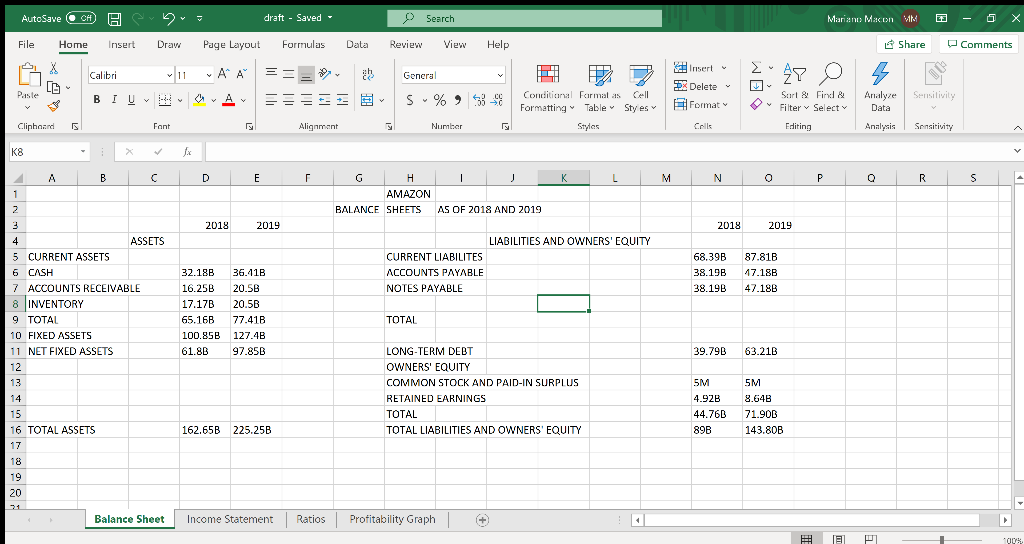The width and height of the screenshot is (1024, 544).
Task: Open the Income Statement sheet tab
Action: click(230, 519)
